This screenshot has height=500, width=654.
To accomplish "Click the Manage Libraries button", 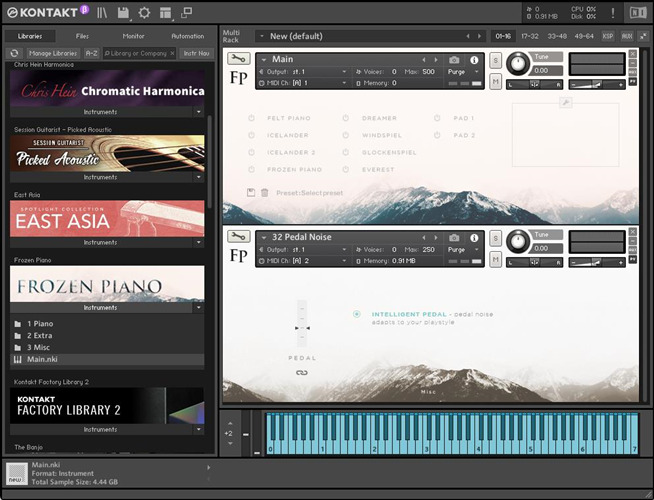I will point(52,53).
